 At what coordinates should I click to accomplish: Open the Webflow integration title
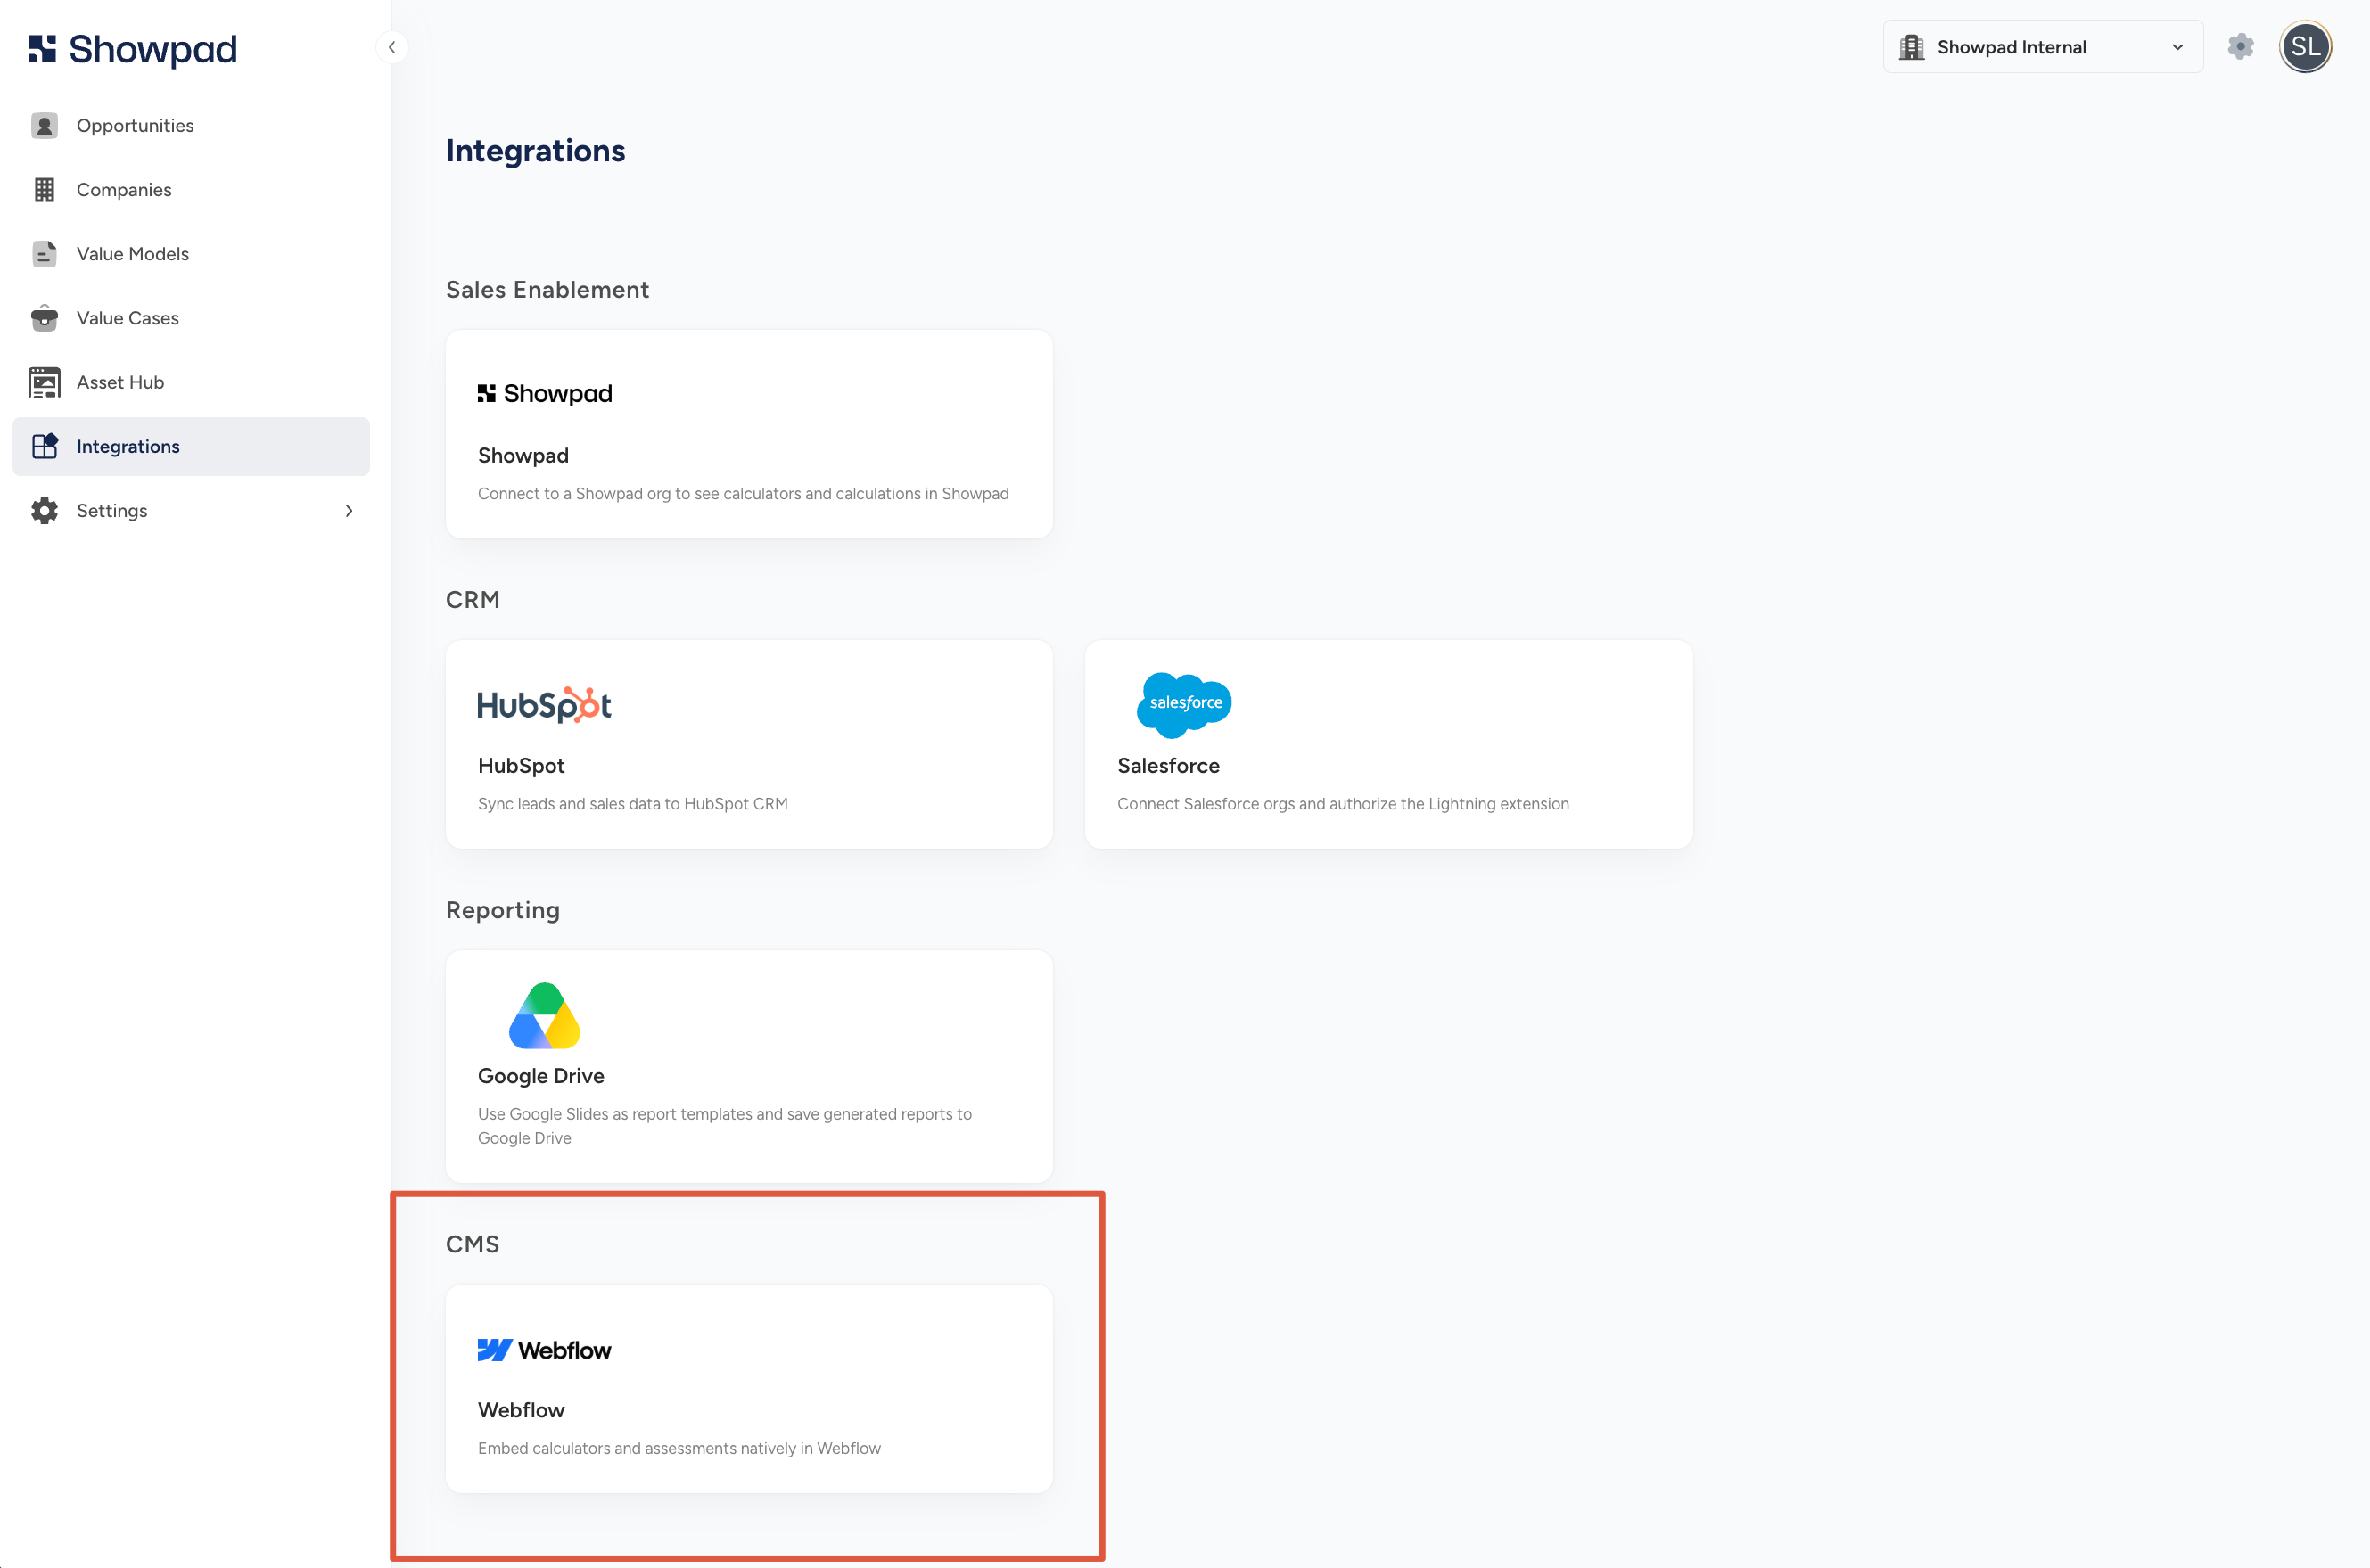pyautogui.click(x=521, y=1409)
